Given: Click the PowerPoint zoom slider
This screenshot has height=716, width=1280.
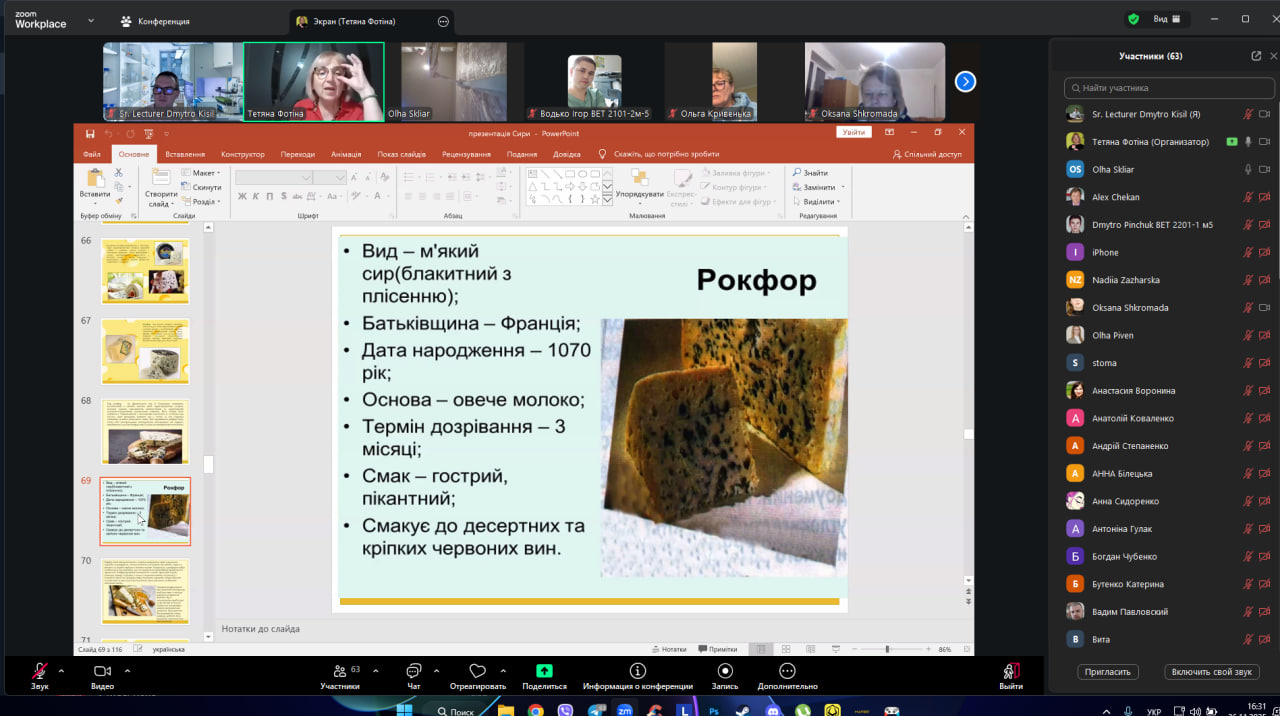Looking at the screenshot, I should point(887,650).
